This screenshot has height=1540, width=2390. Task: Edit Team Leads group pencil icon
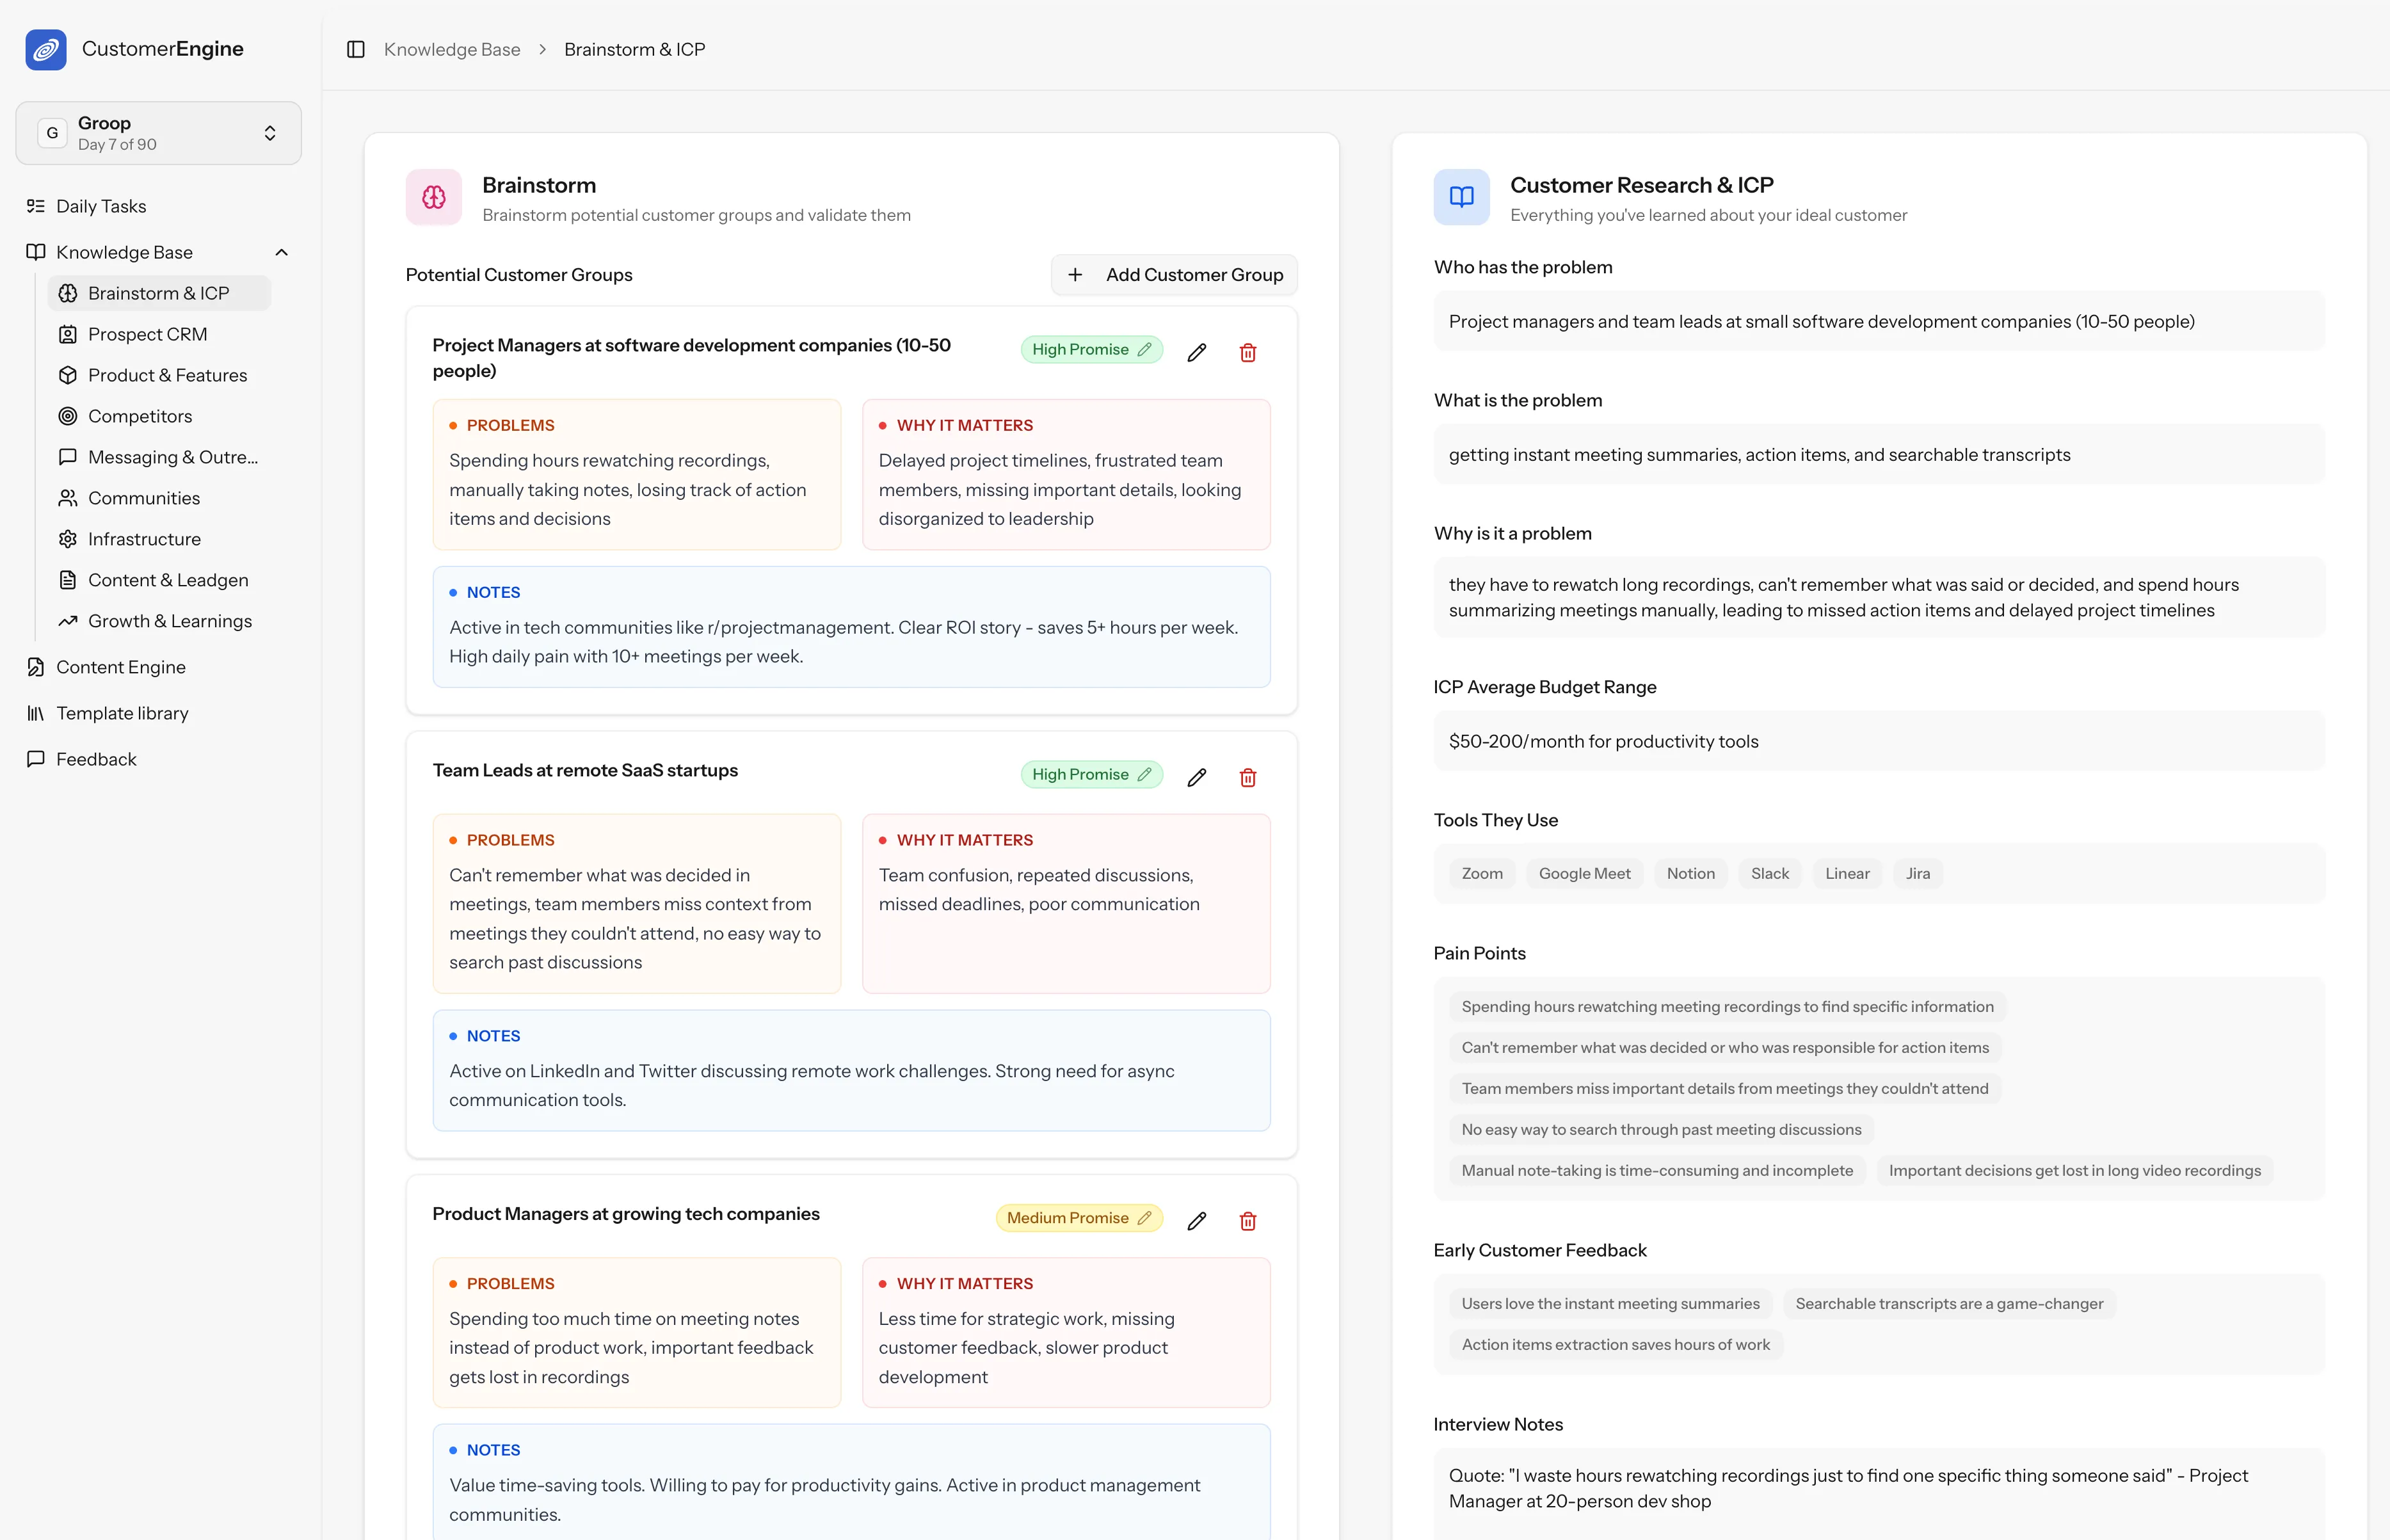(x=1196, y=777)
